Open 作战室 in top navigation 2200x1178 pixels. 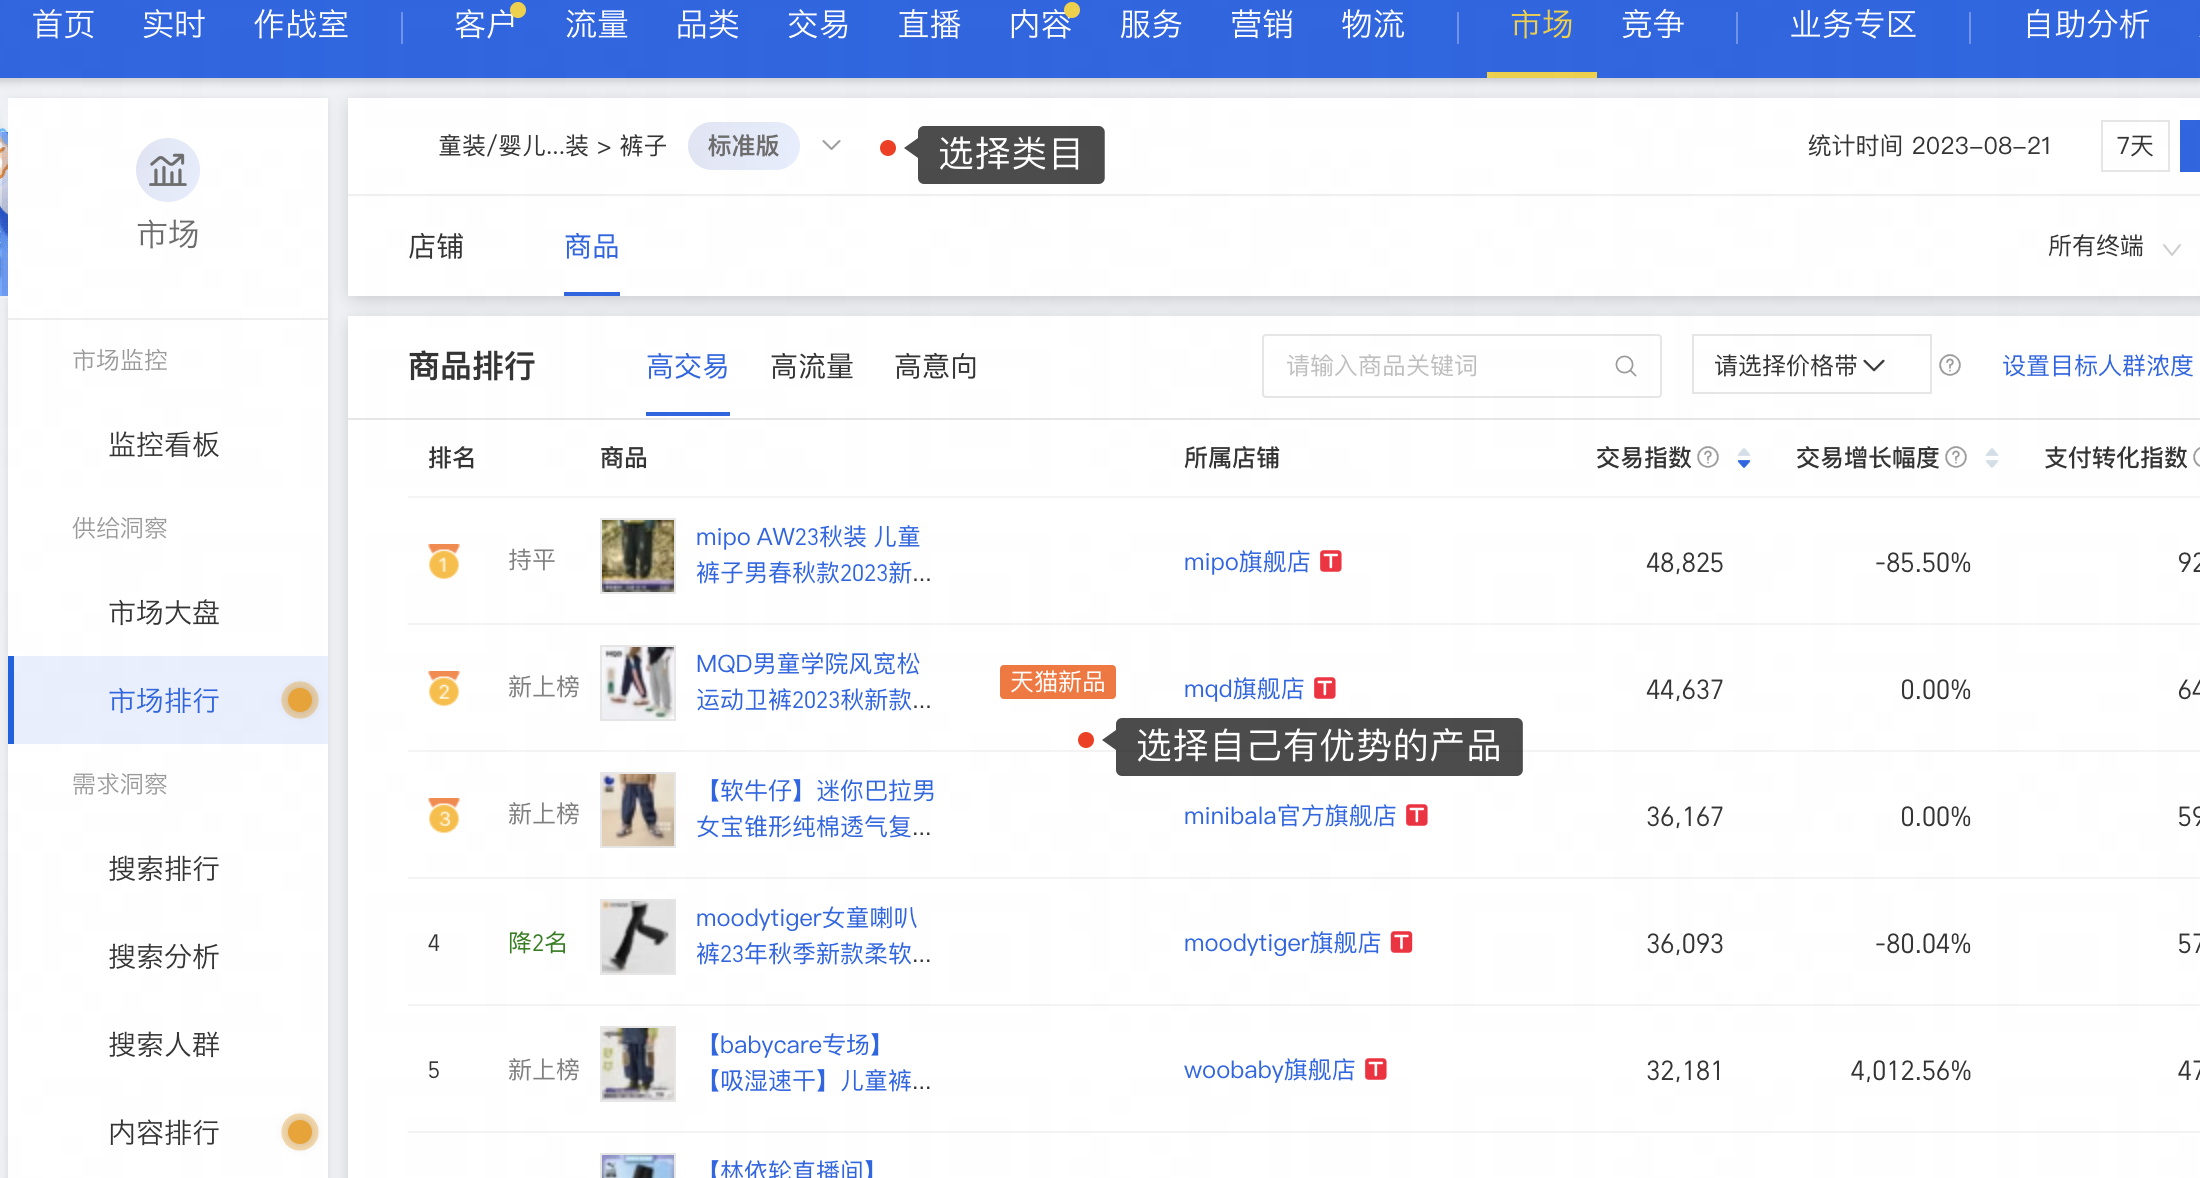click(x=301, y=24)
